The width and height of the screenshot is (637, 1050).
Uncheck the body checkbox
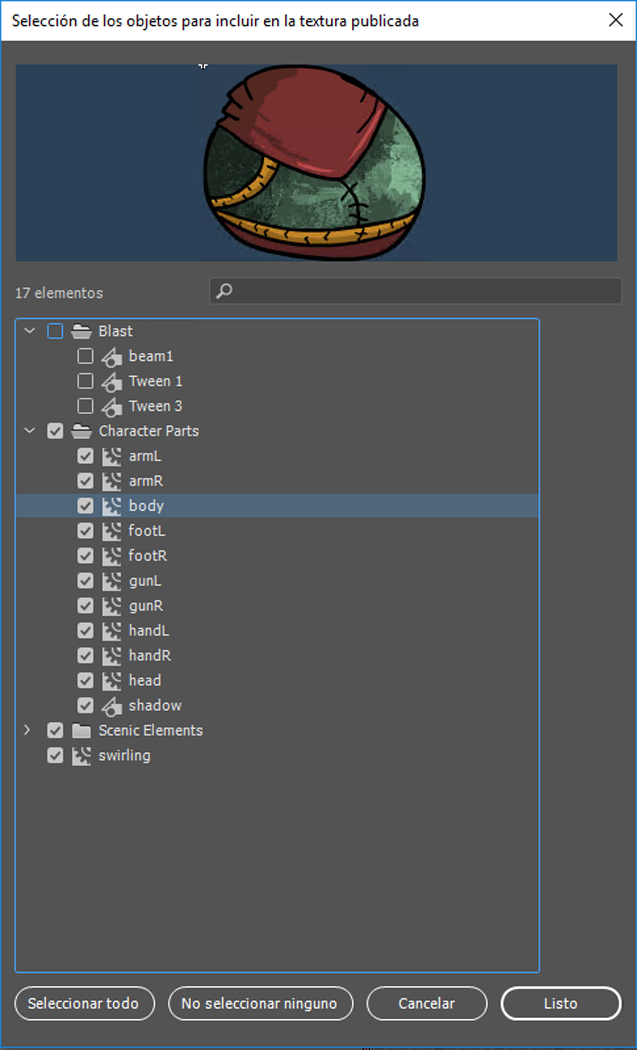click(85, 506)
